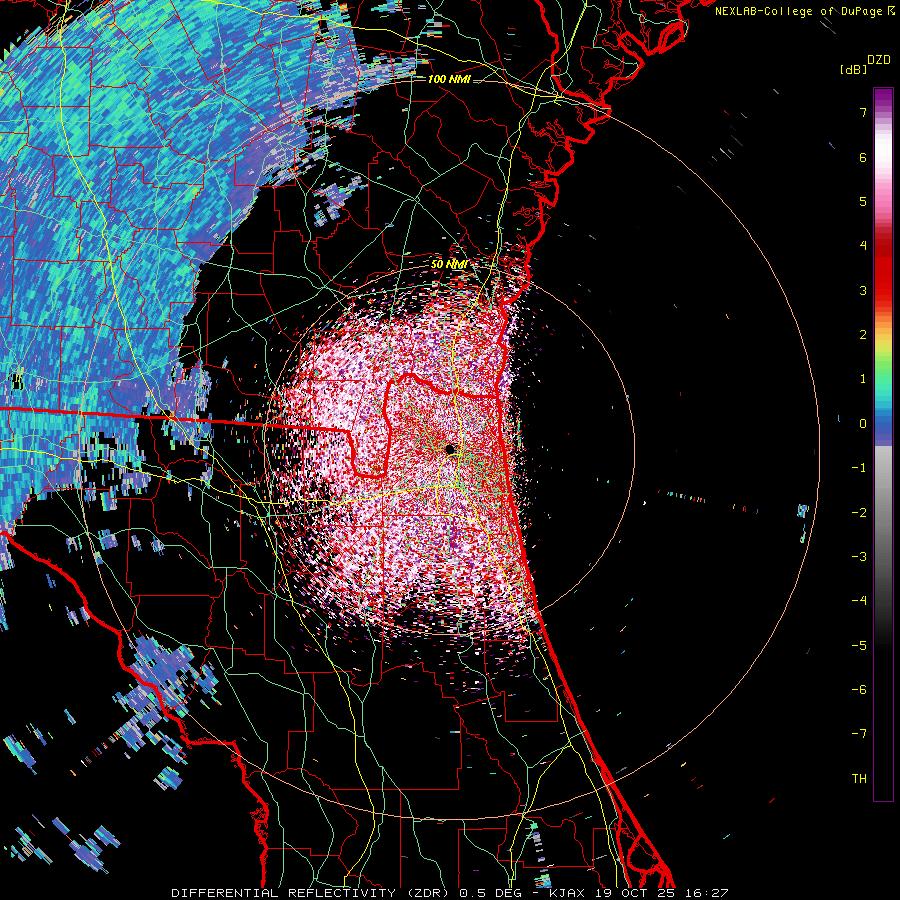Image resolution: width=900 pixels, height=900 pixels.
Task: Click the 0 value on the color scale
Action: tap(863, 424)
